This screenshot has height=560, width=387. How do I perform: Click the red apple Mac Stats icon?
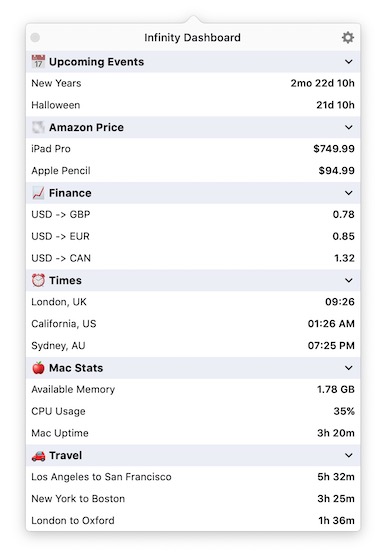[x=38, y=368]
